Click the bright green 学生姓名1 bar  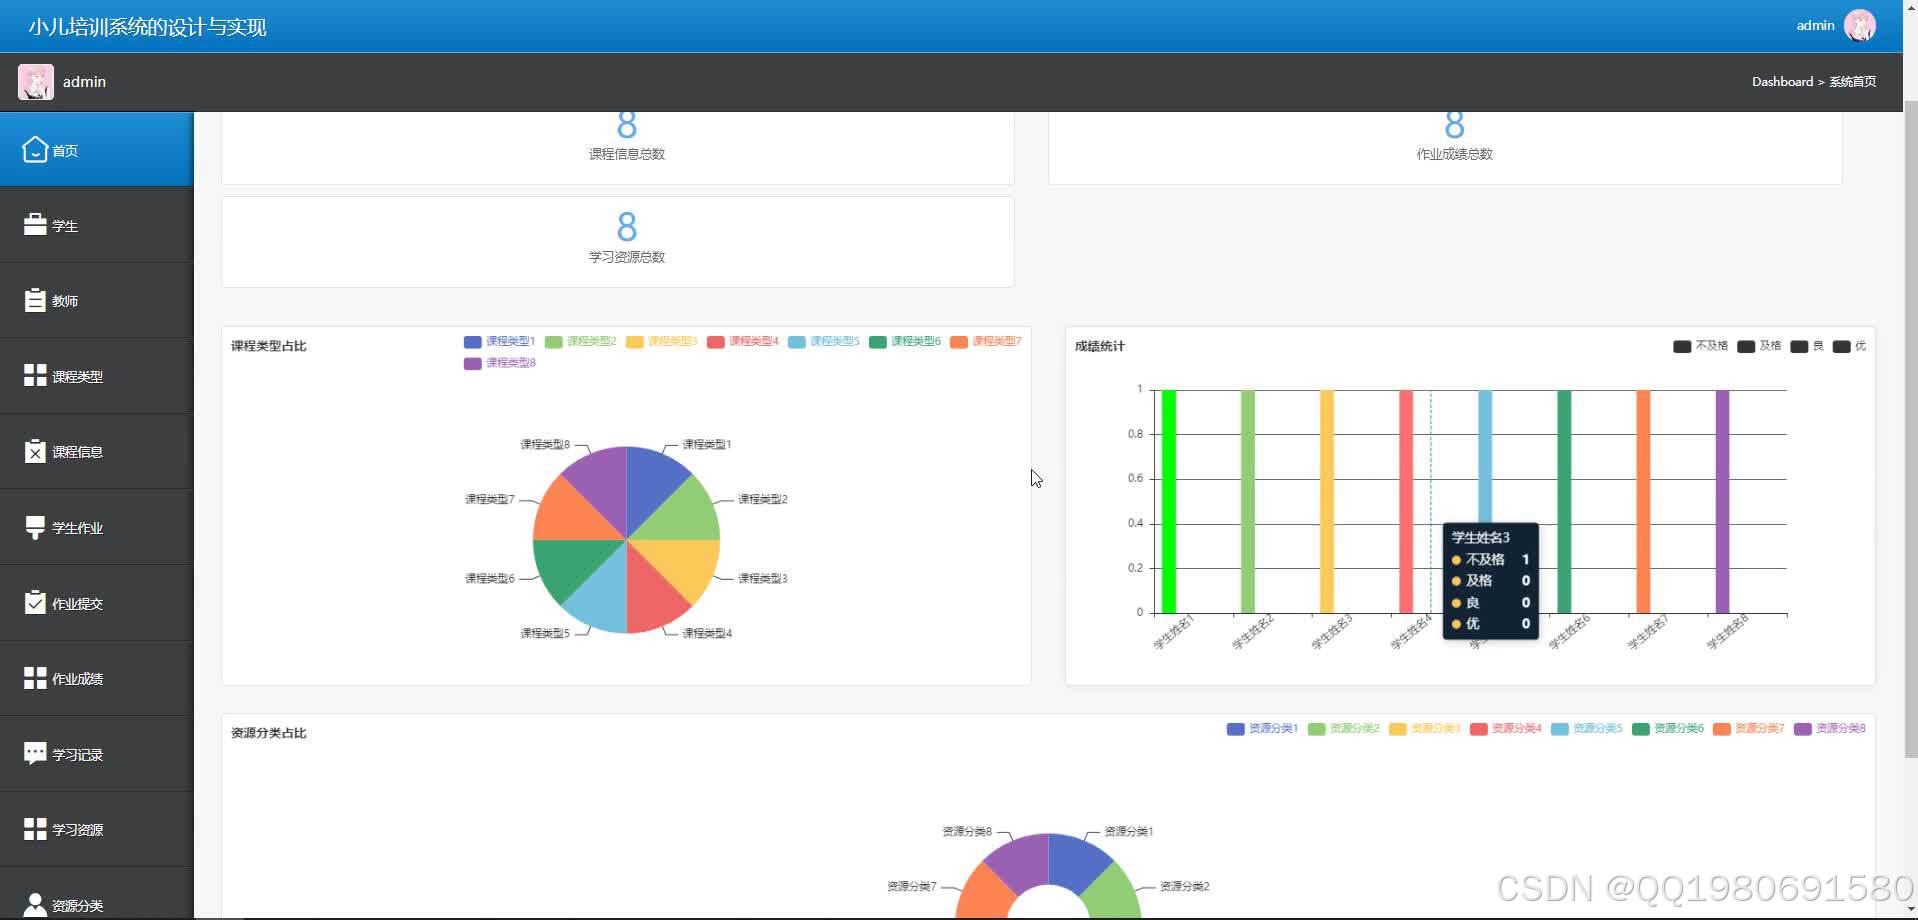pyautogui.click(x=1168, y=501)
